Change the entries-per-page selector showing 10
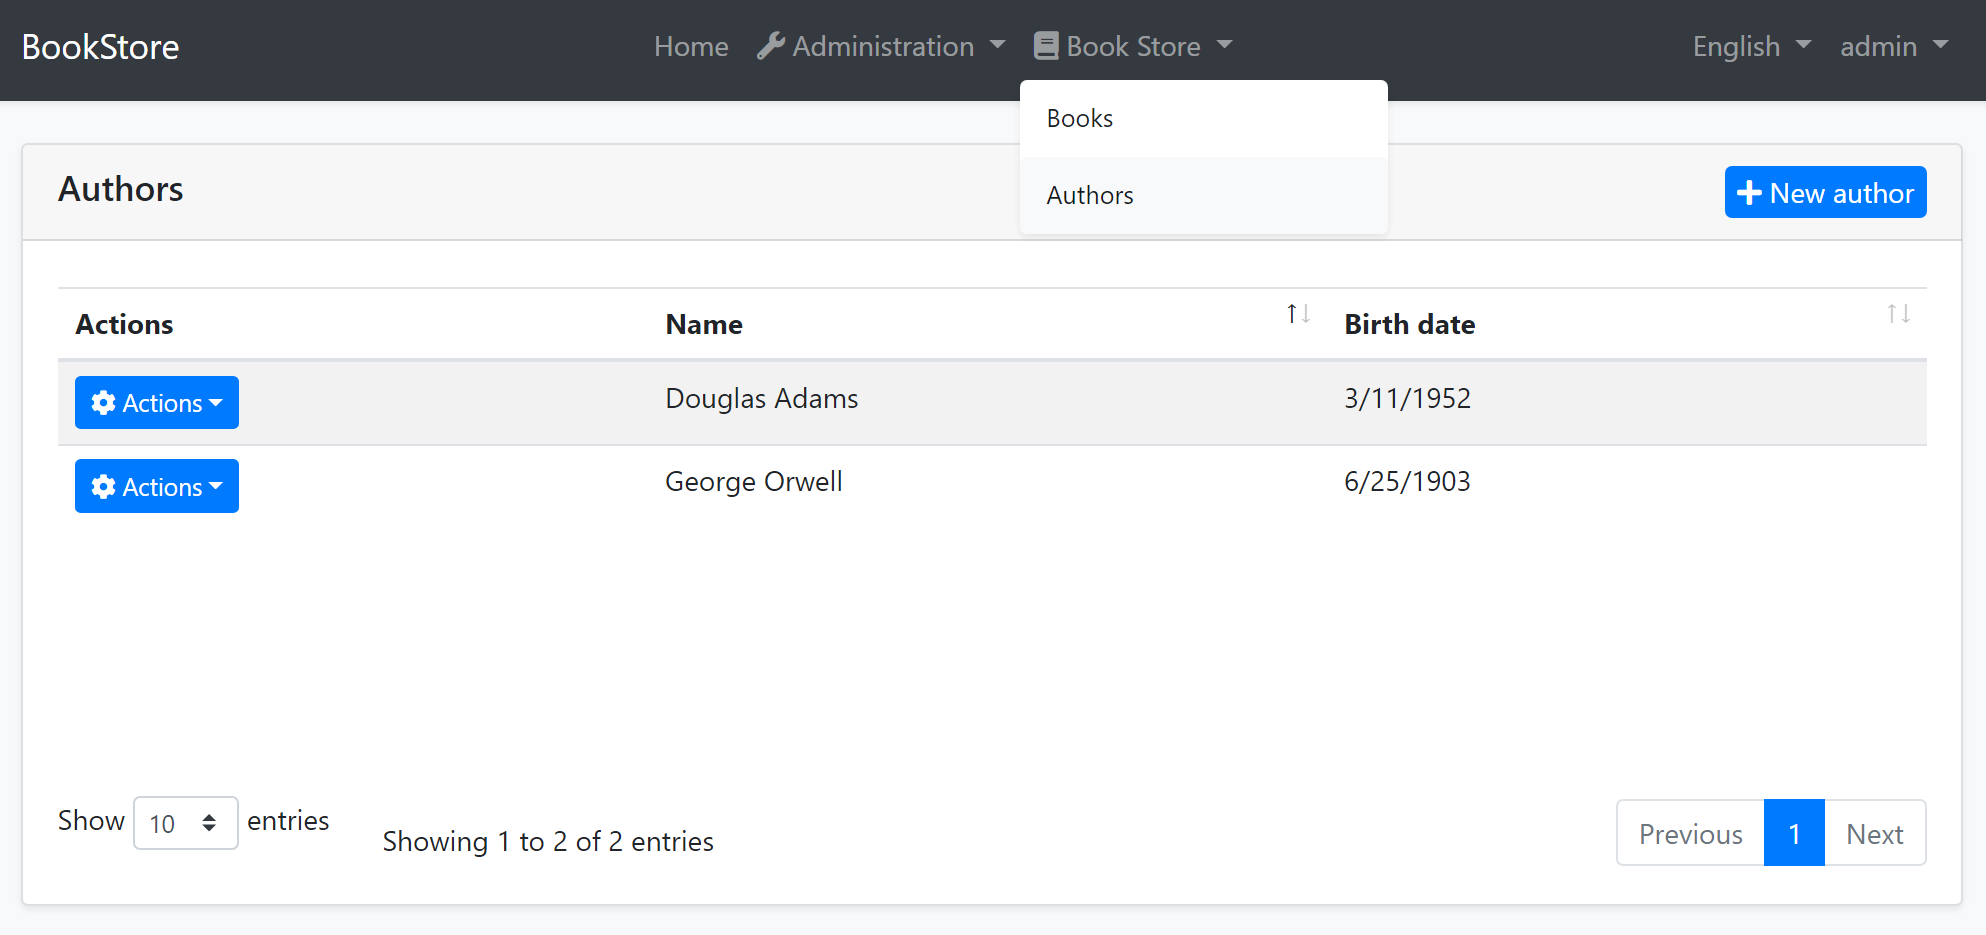Screen dimensions: 1986x935 [x=185, y=823]
